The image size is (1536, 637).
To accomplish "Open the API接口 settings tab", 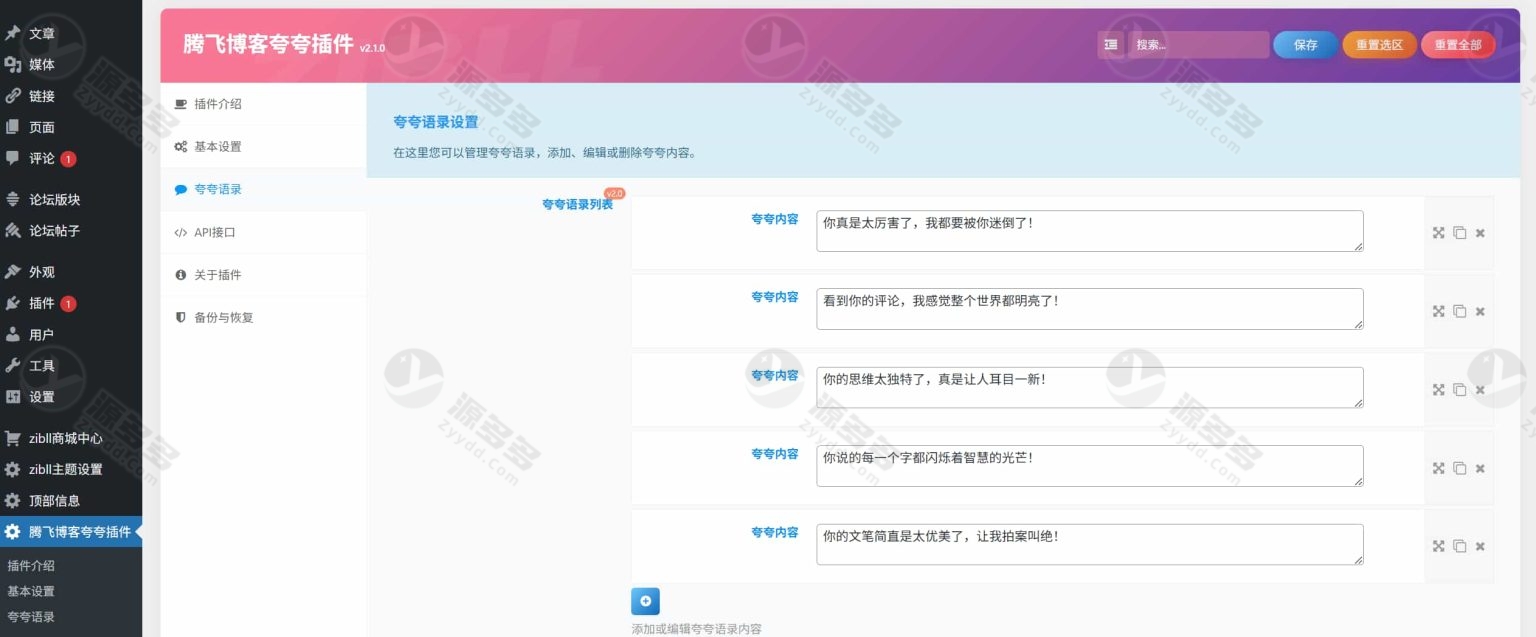I will point(214,232).
